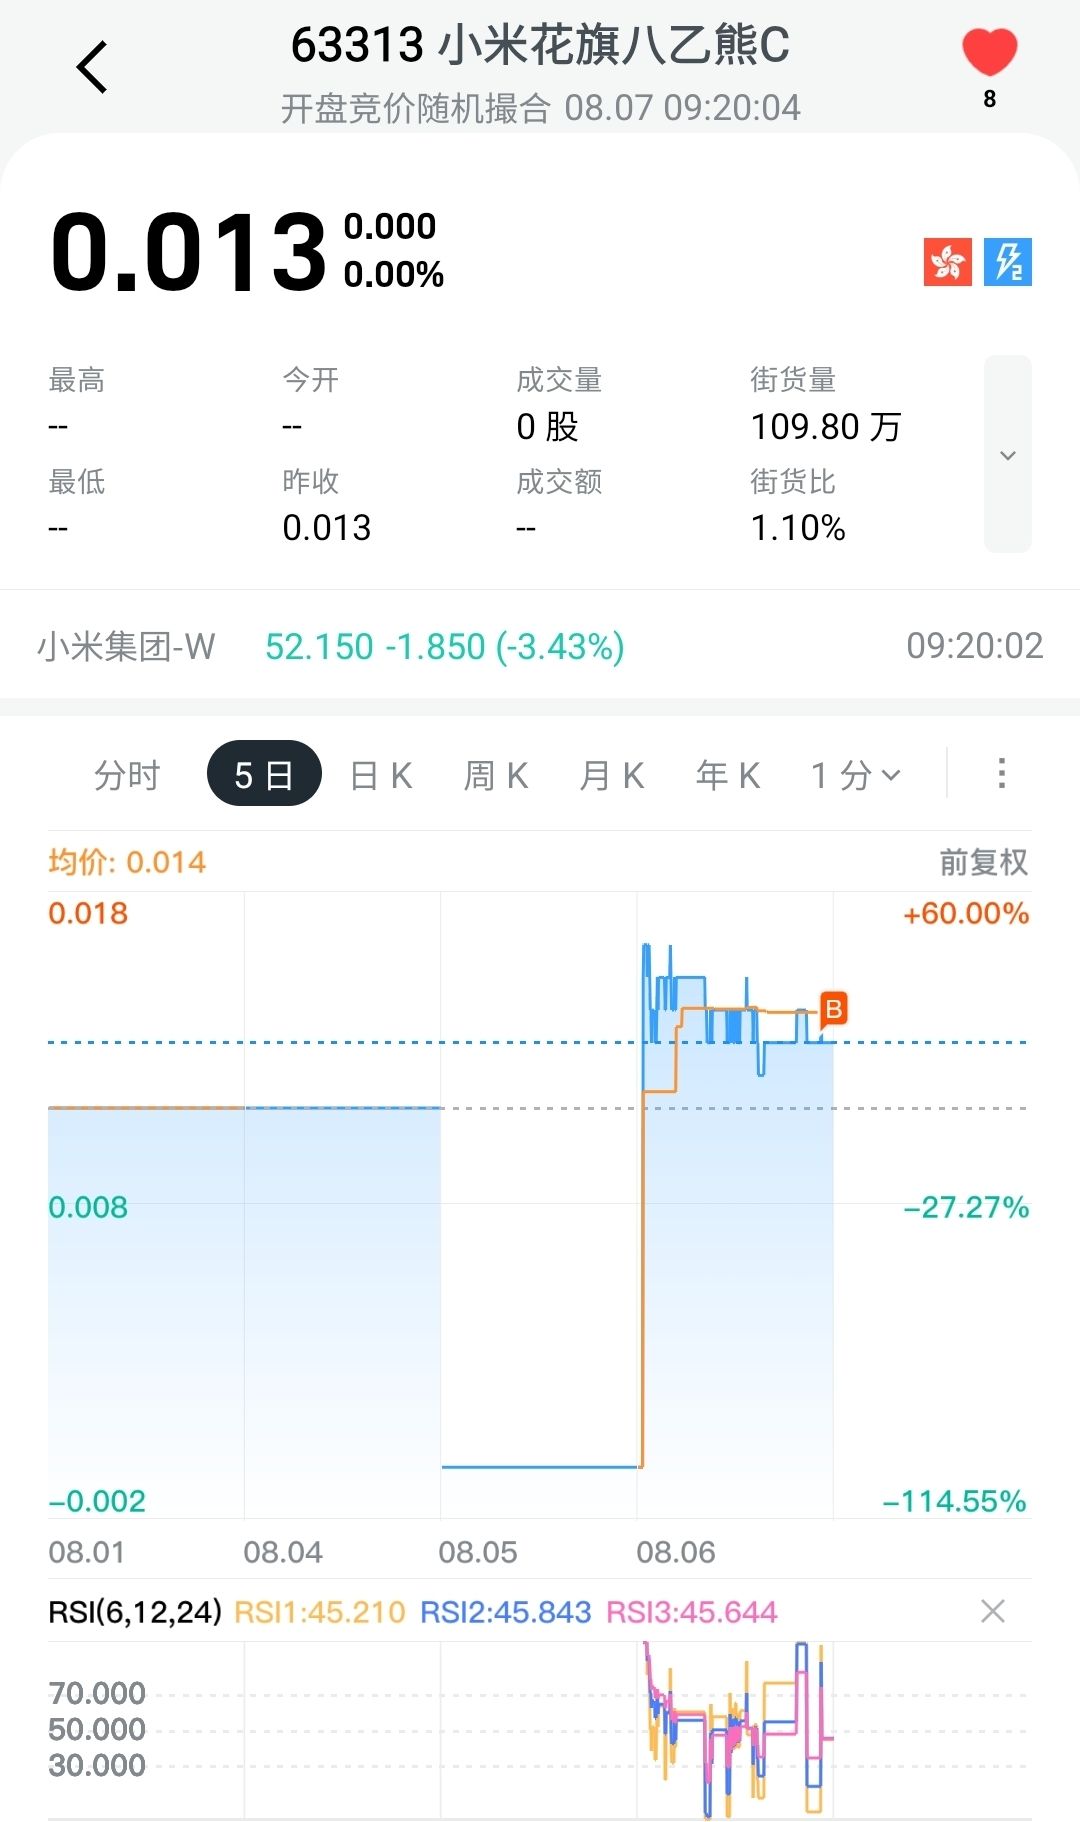1080x1822 pixels.
Task: Tap the 0.013 current price
Action: coord(189,252)
